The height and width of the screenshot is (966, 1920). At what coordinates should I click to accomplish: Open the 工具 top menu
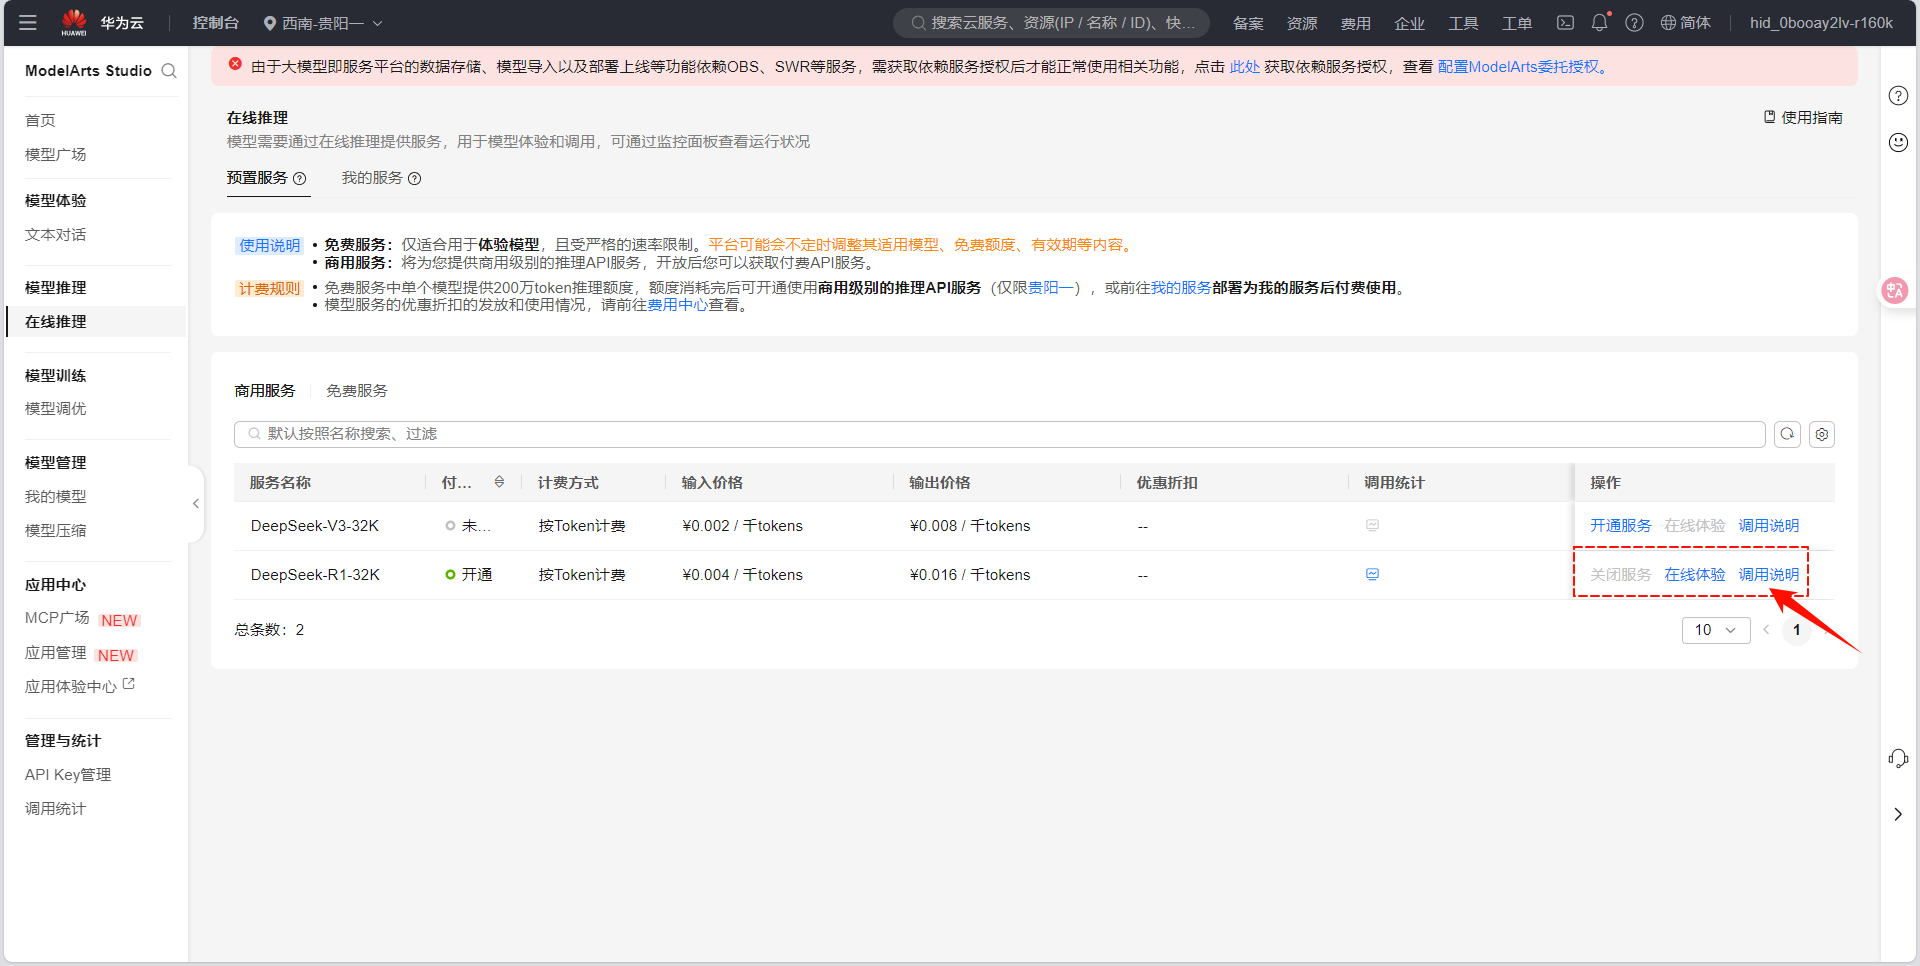point(1464,22)
